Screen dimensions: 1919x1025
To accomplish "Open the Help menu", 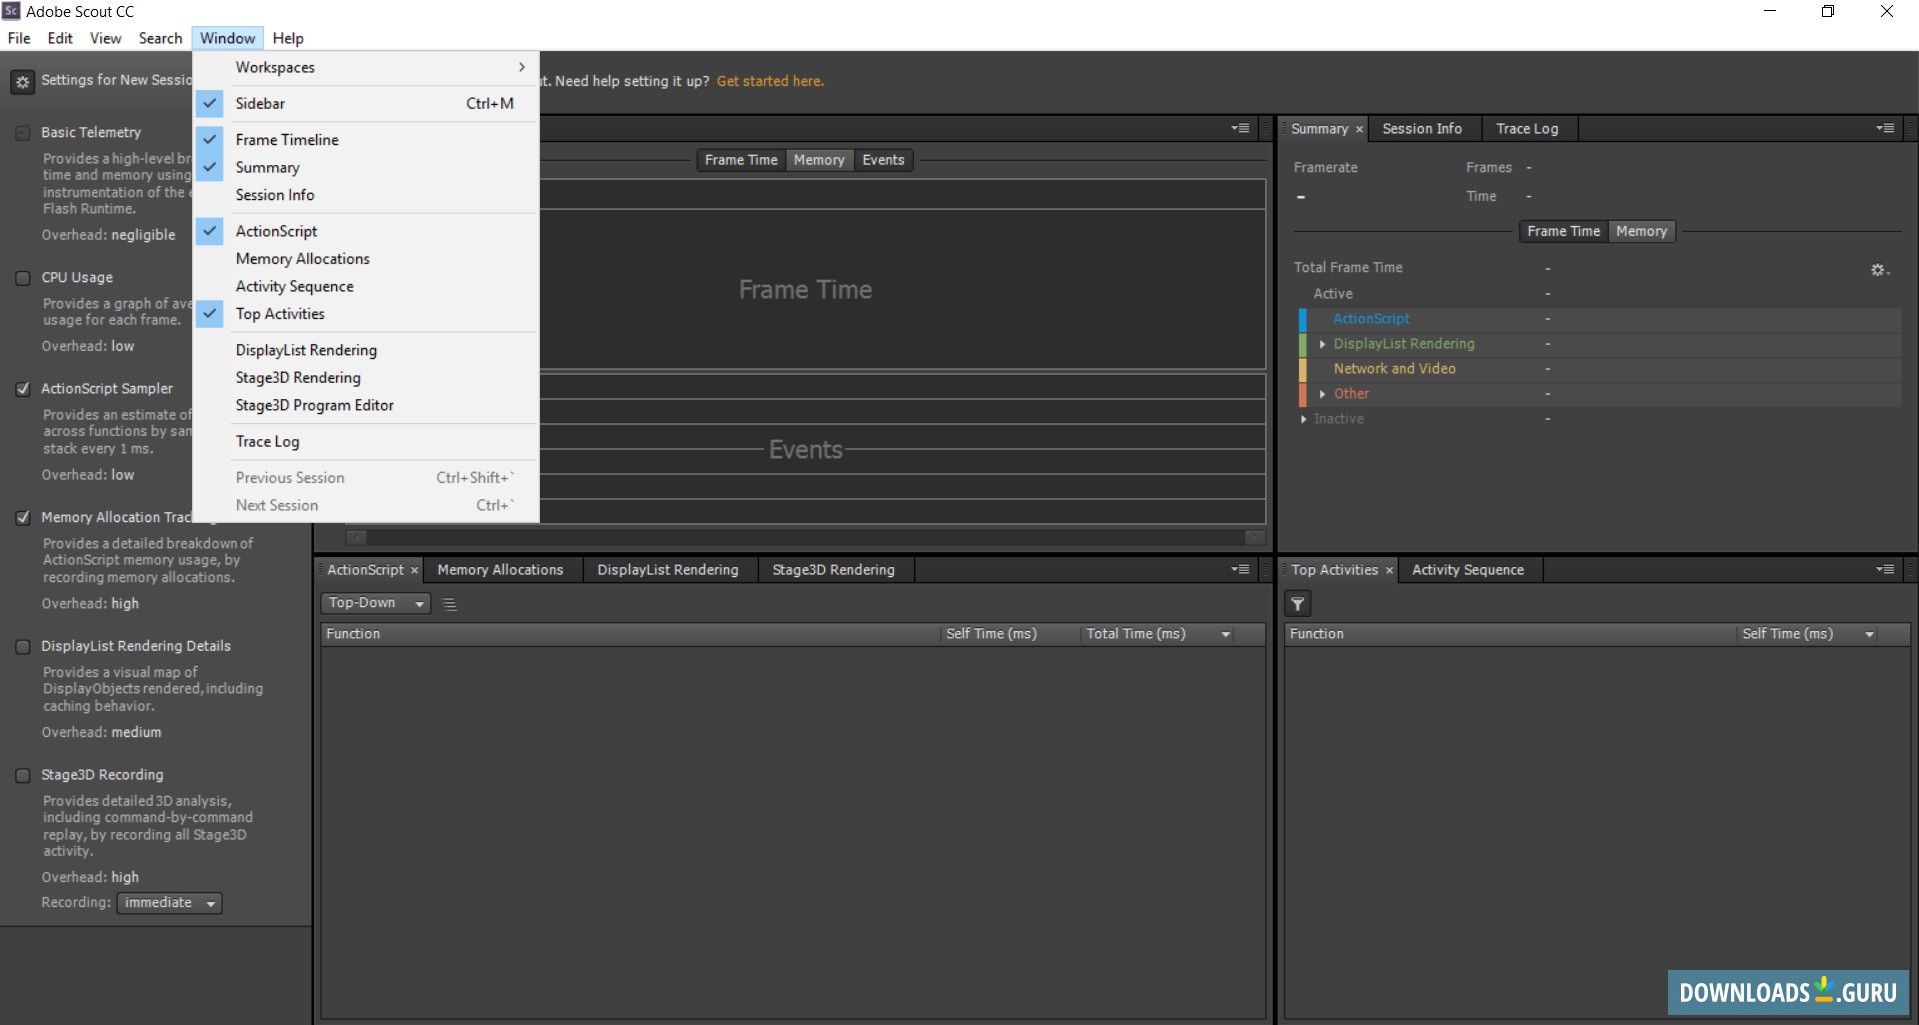I will click(288, 38).
